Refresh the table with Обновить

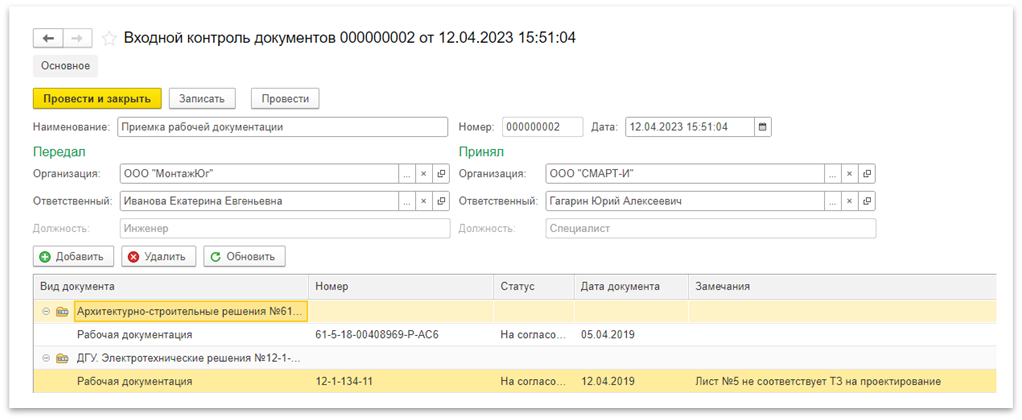click(x=245, y=256)
